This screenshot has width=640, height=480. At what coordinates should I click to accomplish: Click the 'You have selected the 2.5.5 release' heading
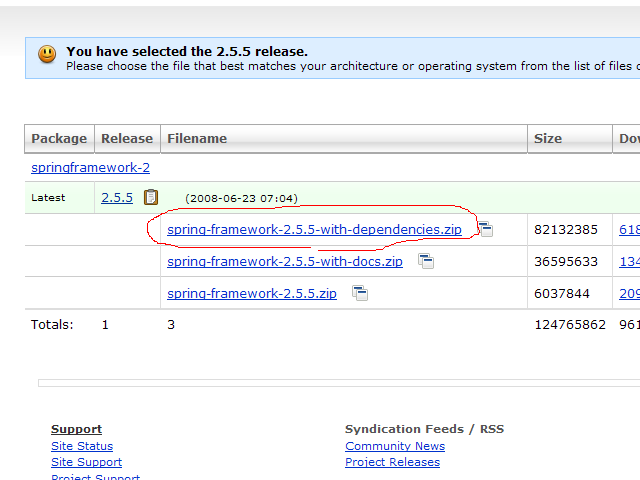pos(187,51)
